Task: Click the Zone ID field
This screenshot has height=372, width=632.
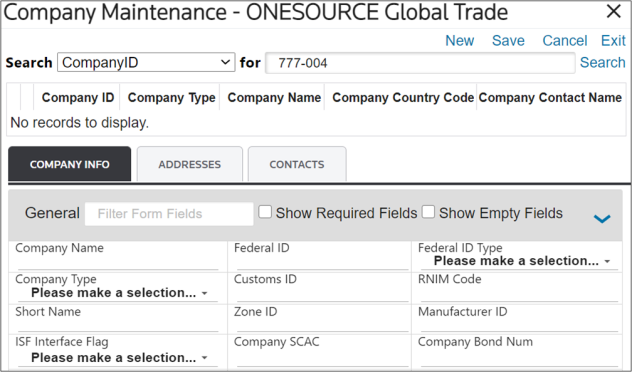Action: [x=322, y=325]
